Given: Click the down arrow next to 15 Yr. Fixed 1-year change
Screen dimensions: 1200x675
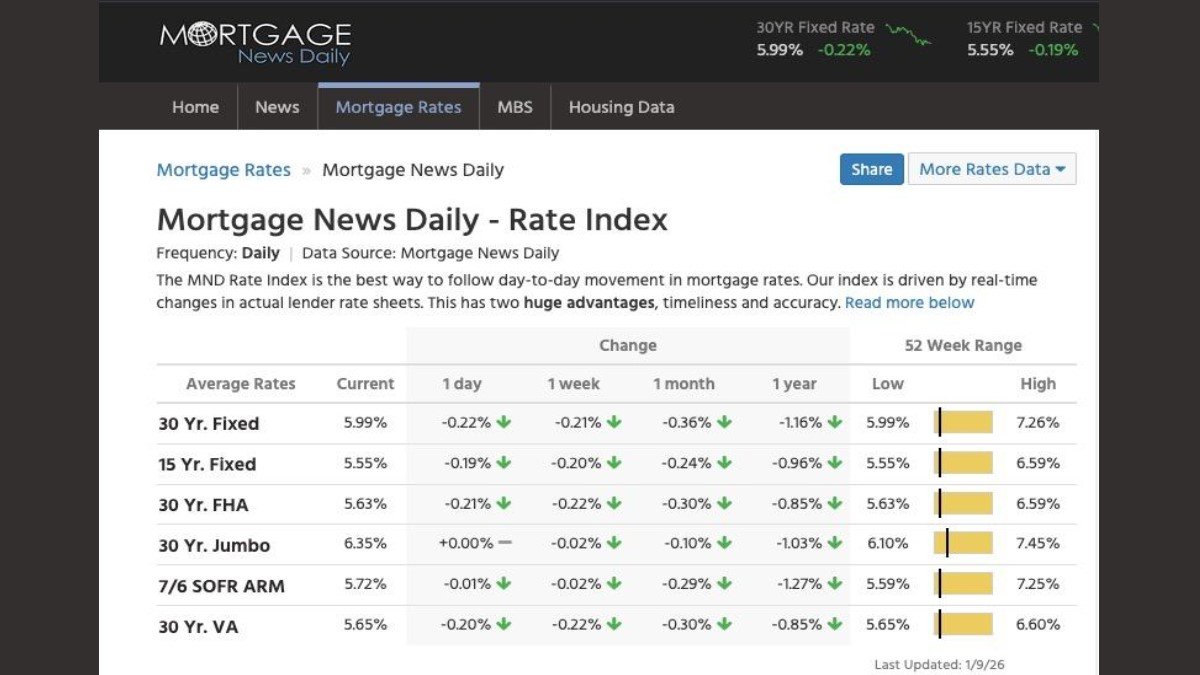Looking at the screenshot, I should point(836,463).
